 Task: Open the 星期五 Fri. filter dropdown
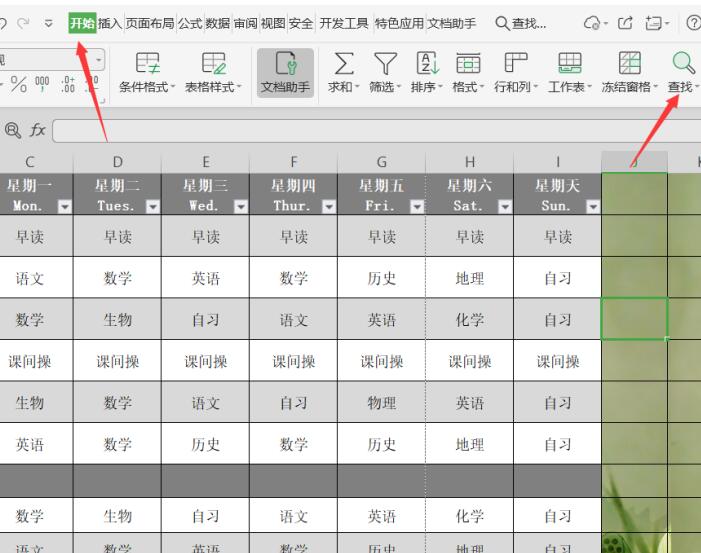point(417,207)
